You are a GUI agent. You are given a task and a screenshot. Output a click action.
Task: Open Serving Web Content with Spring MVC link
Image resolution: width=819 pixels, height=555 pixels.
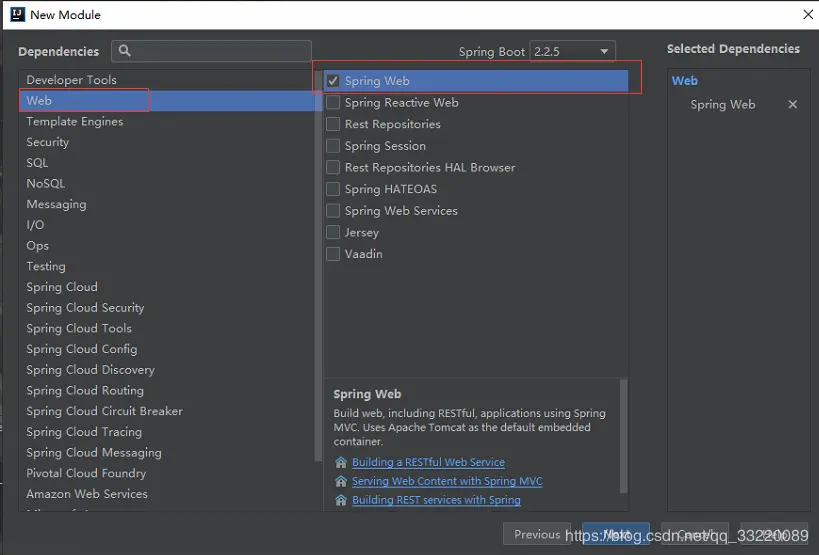[447, 481]
